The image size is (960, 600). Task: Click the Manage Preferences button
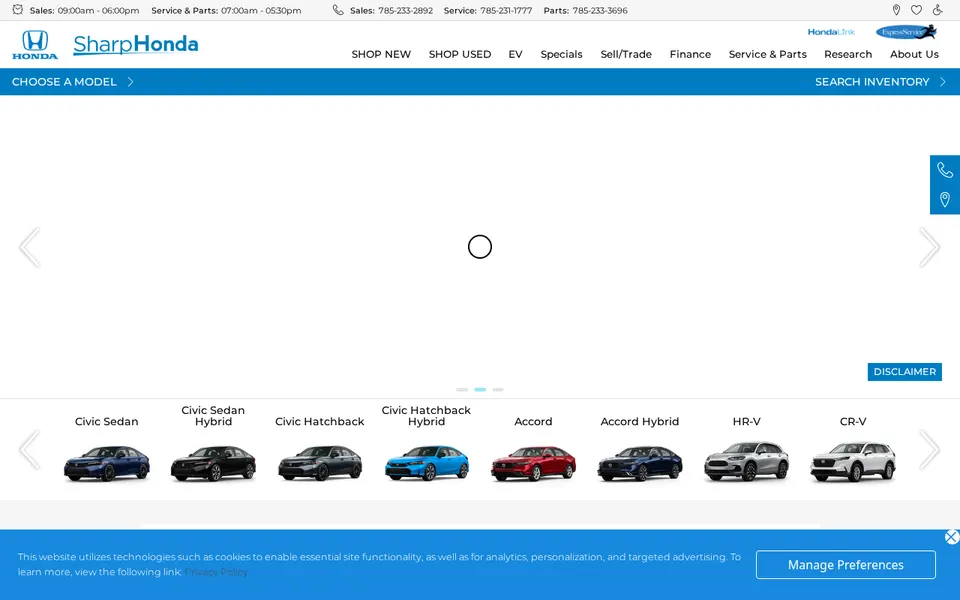pos(846,564)
